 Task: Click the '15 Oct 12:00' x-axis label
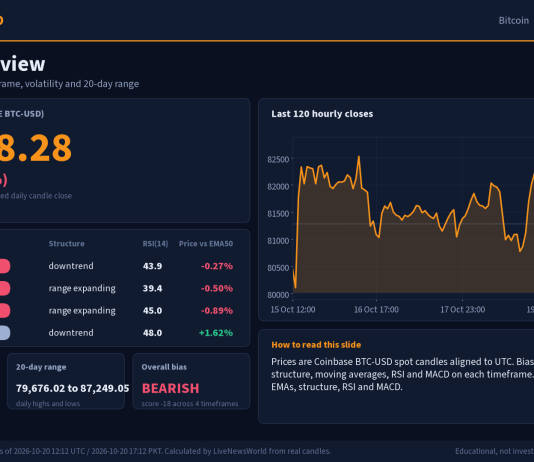(x=293, y=309)
